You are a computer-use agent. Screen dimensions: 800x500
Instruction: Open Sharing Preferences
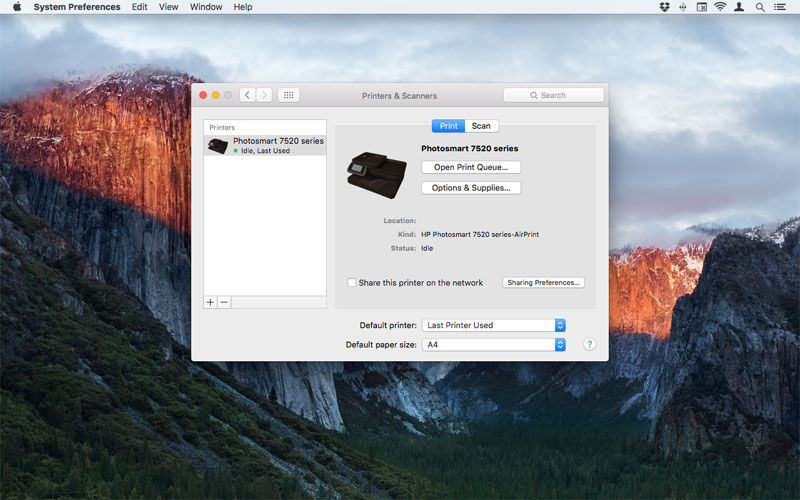coord(543,283)
